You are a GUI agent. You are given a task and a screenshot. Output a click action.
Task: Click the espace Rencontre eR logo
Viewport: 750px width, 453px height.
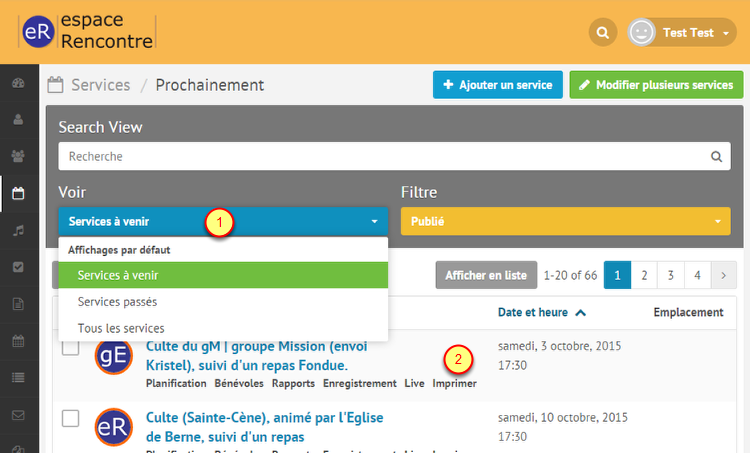pos(88,32)
